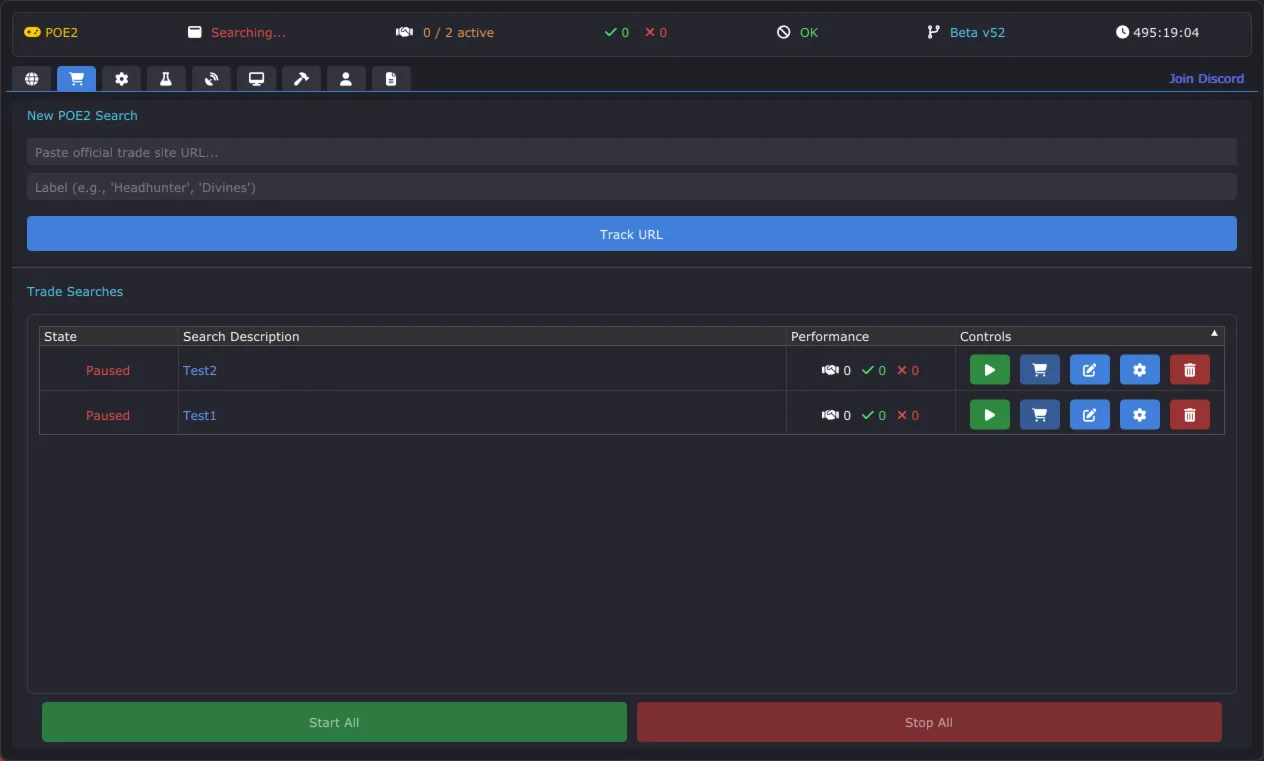Click the cart icon for Test1
The image size is (1264, 761).
coord(1039,415)
